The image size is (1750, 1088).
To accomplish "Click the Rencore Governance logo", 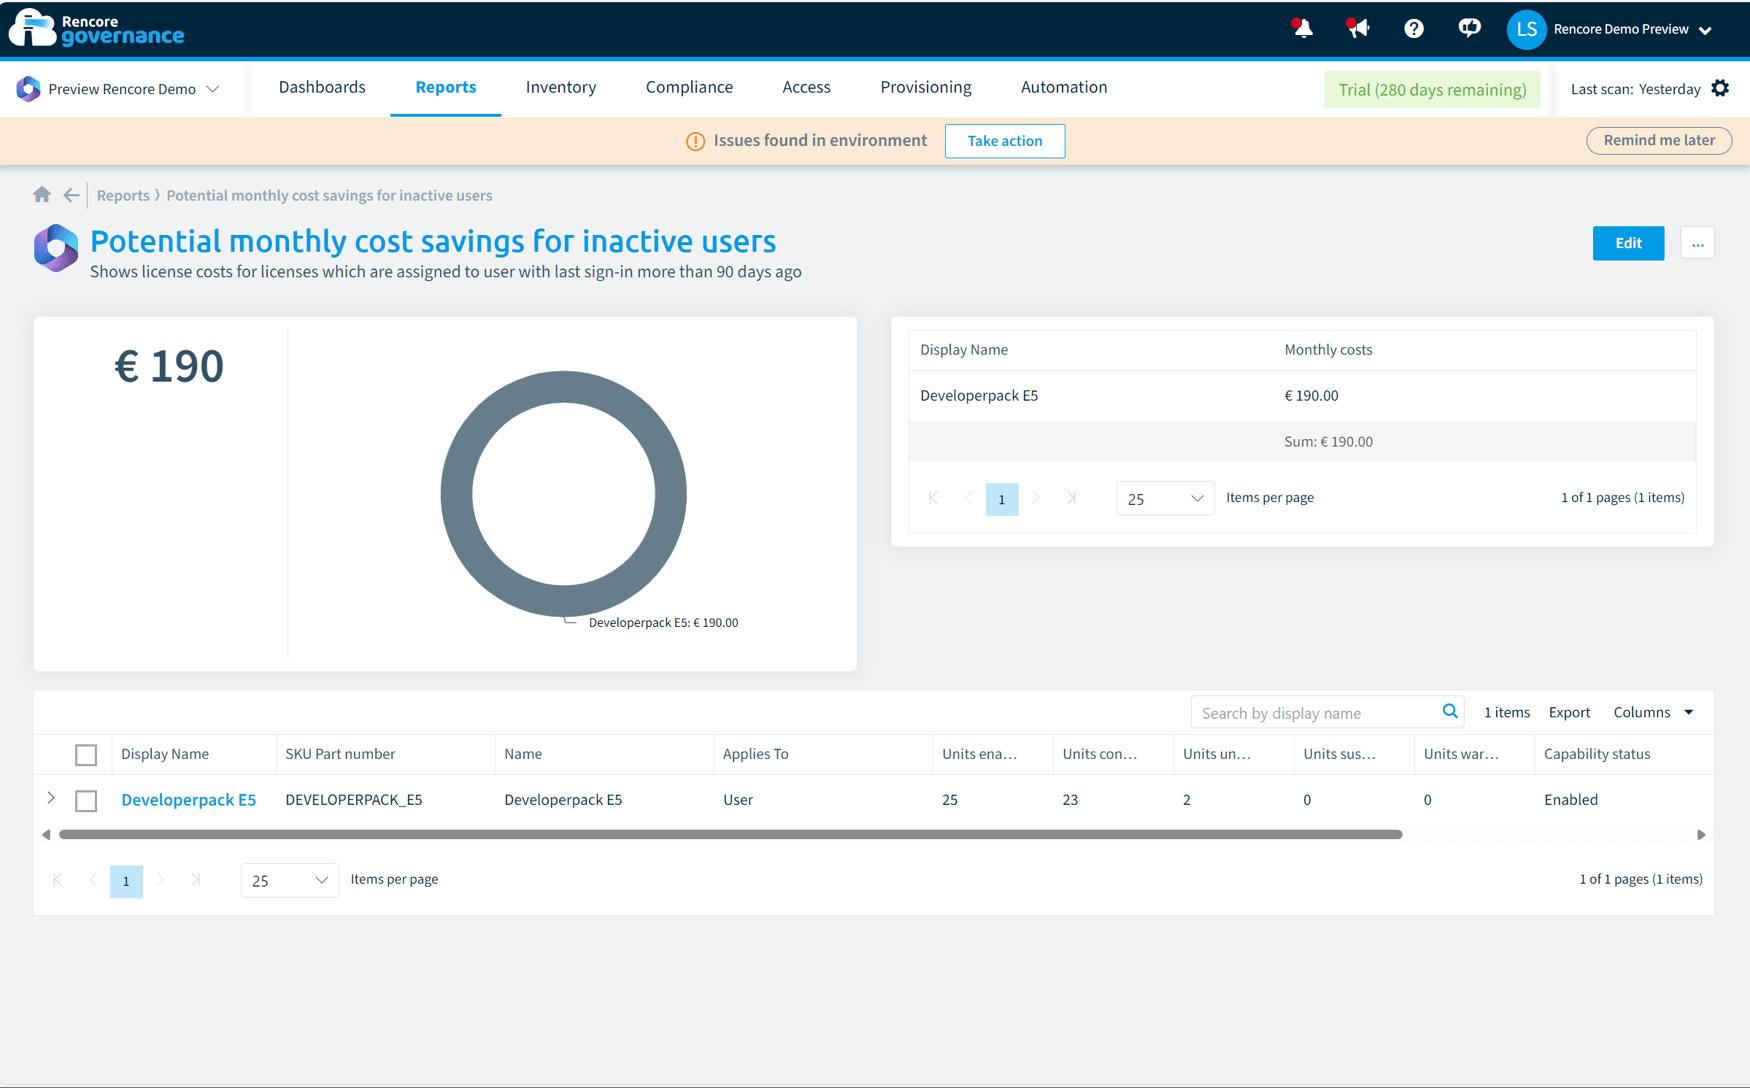I will click(96, 28).
